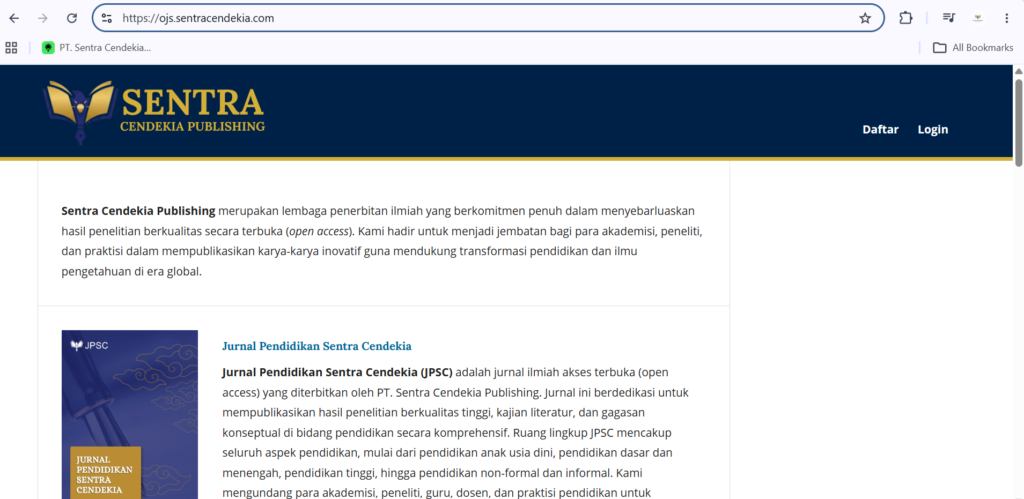Viewport: 1024px width, 499px height.
Task: Bookmark this page with the star icon
Action: [865, 18]
